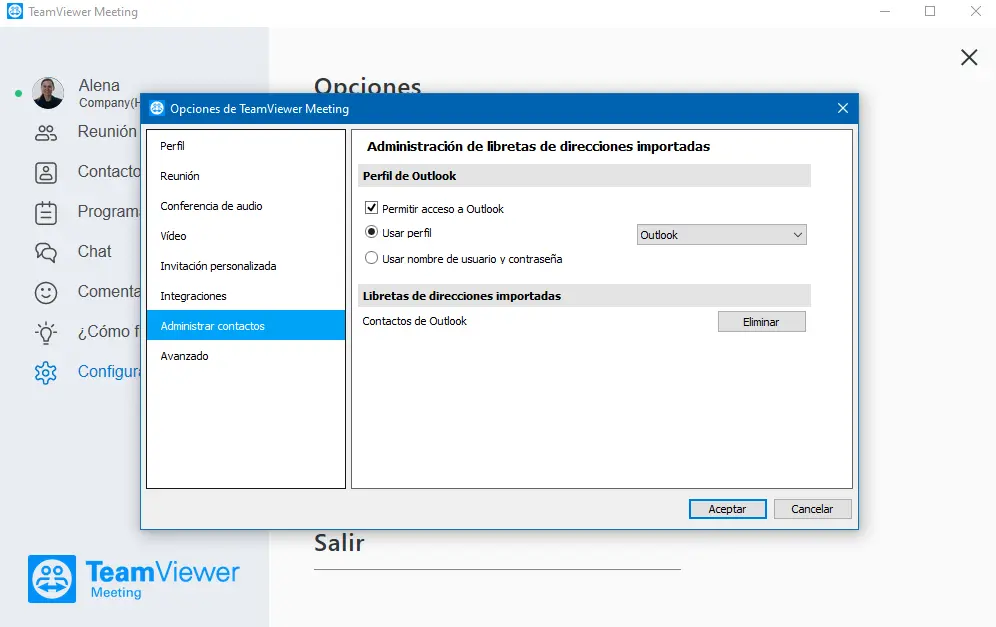996x627 pixels.
Task: Click the Reunión label in main sidebar
Action: [107, 131]
